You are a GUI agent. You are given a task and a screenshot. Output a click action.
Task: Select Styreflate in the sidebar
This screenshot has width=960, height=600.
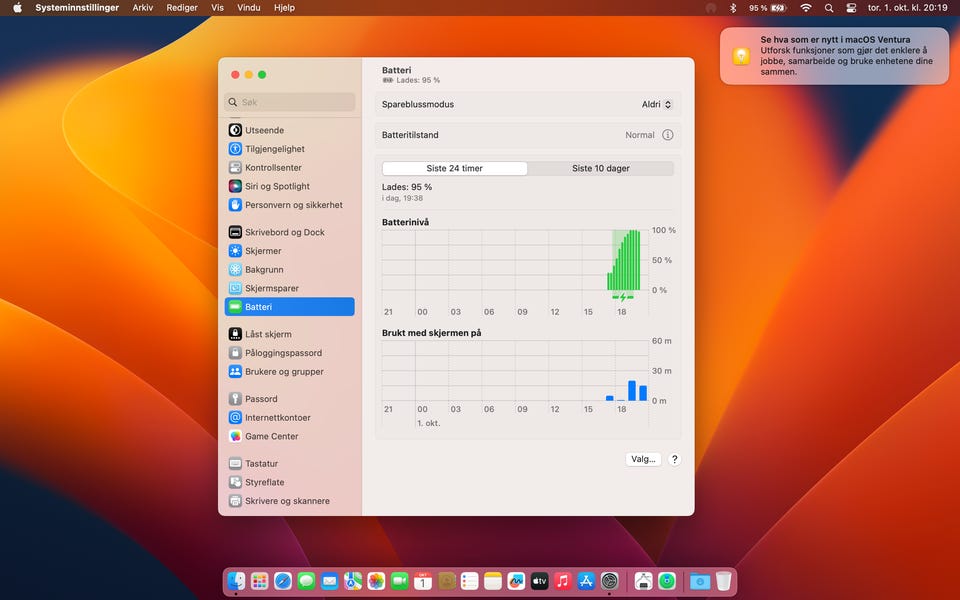(290, 482)
